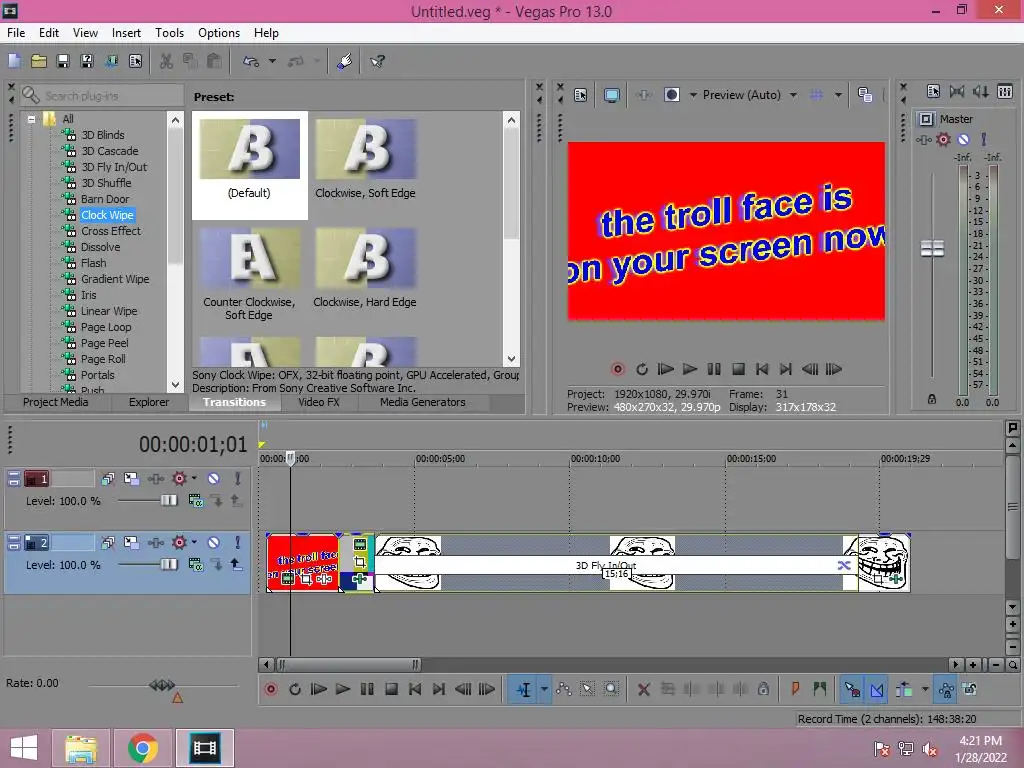Switch to the Media Generators tab
Image resolution: width=1024 pixels, height=768 pixels.
click(x=423, y=402)
